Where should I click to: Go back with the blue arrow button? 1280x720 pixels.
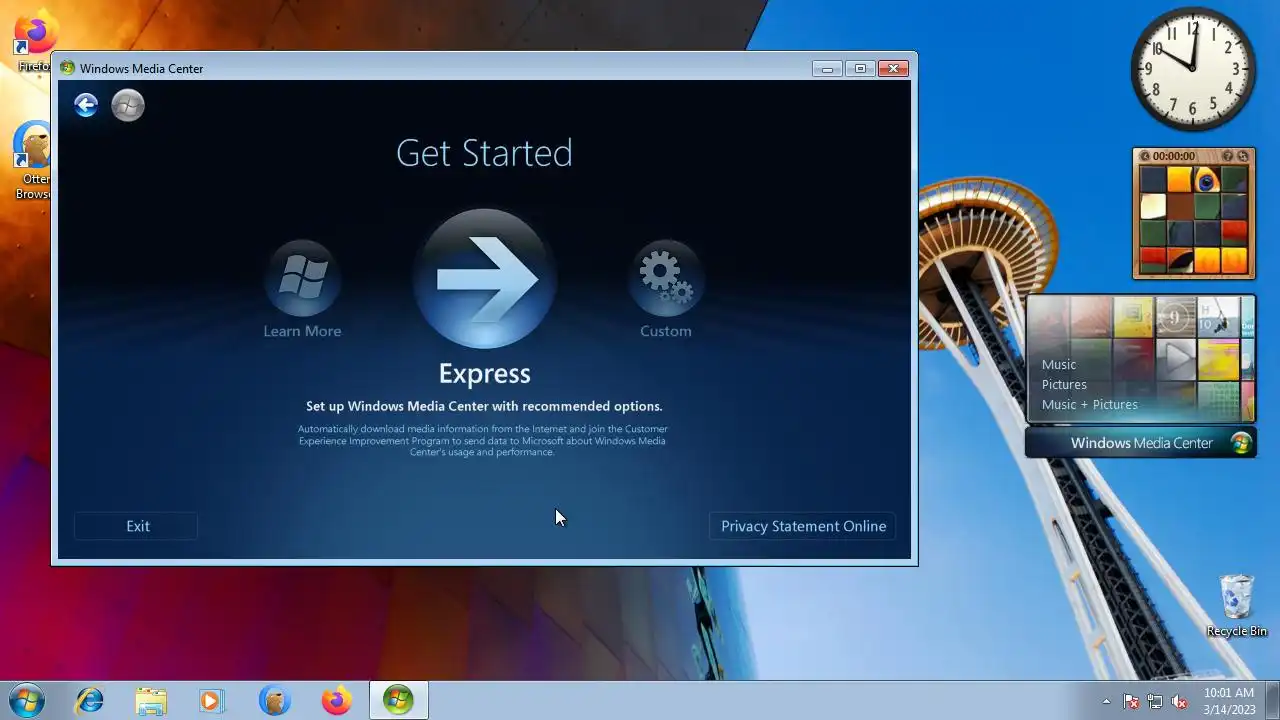tap(86, 105)
